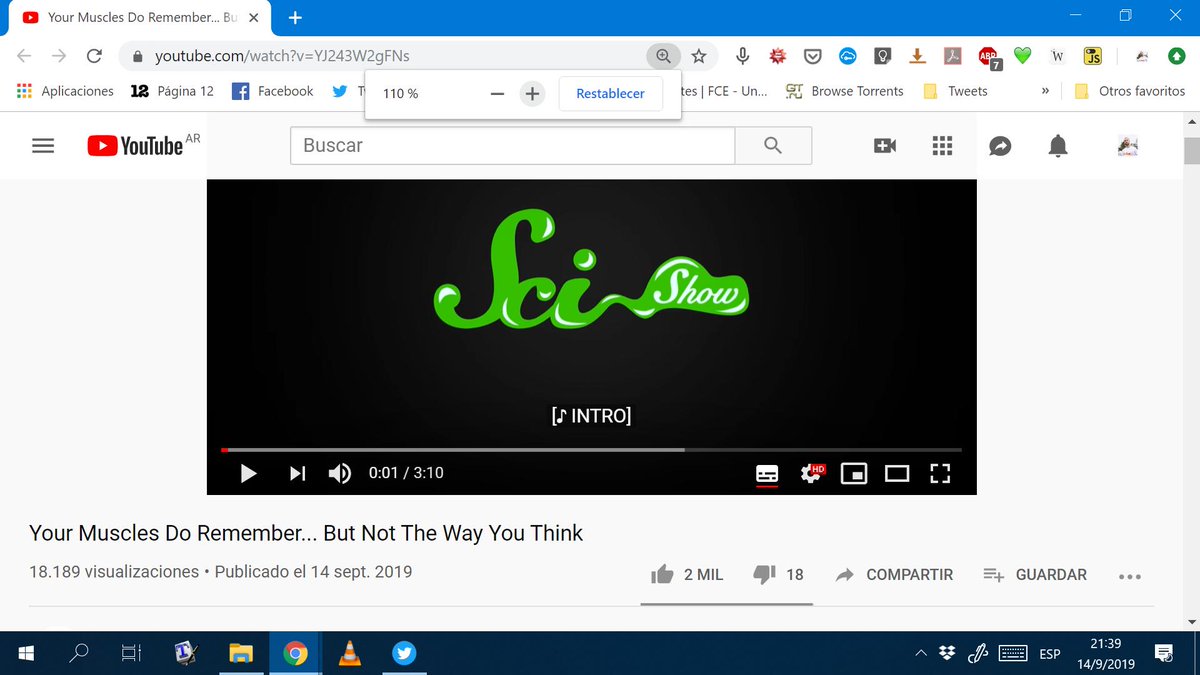Open the Otros favoritos folder
This screenshot has width=1200, height=675.
[x=1129, y=91]
